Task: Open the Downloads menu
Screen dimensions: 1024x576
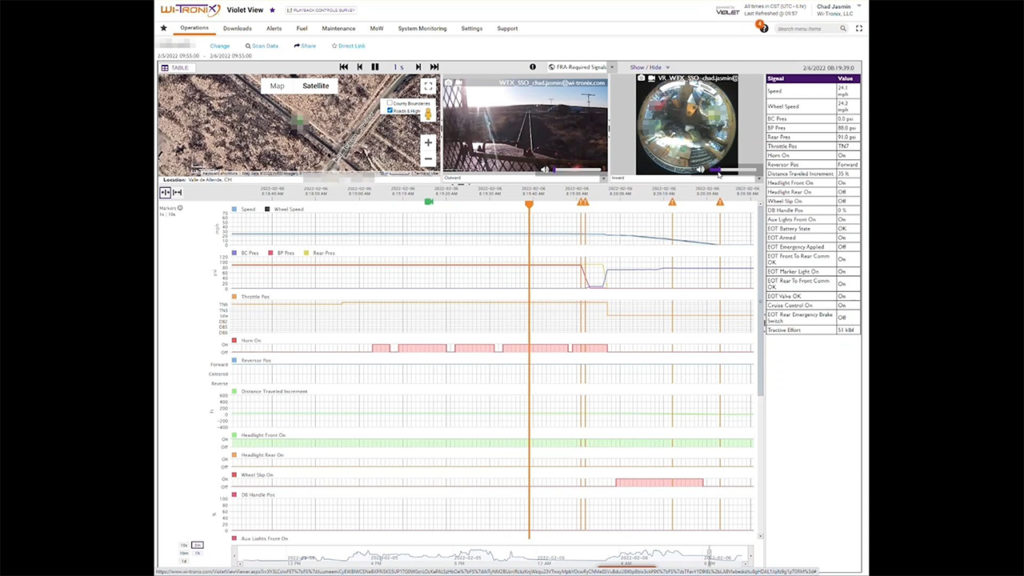Action: 237,29
